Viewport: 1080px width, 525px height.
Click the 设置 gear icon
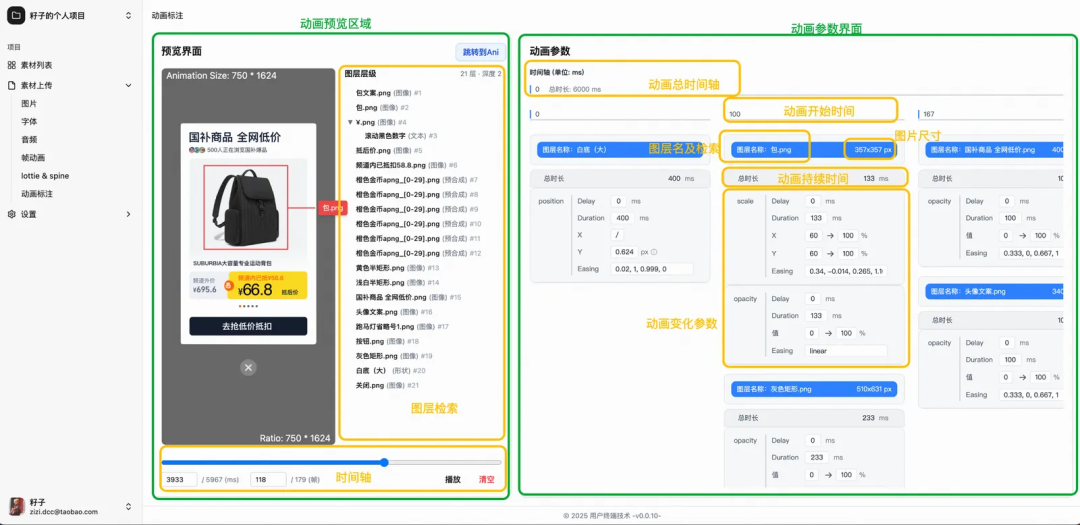(11, 214)
